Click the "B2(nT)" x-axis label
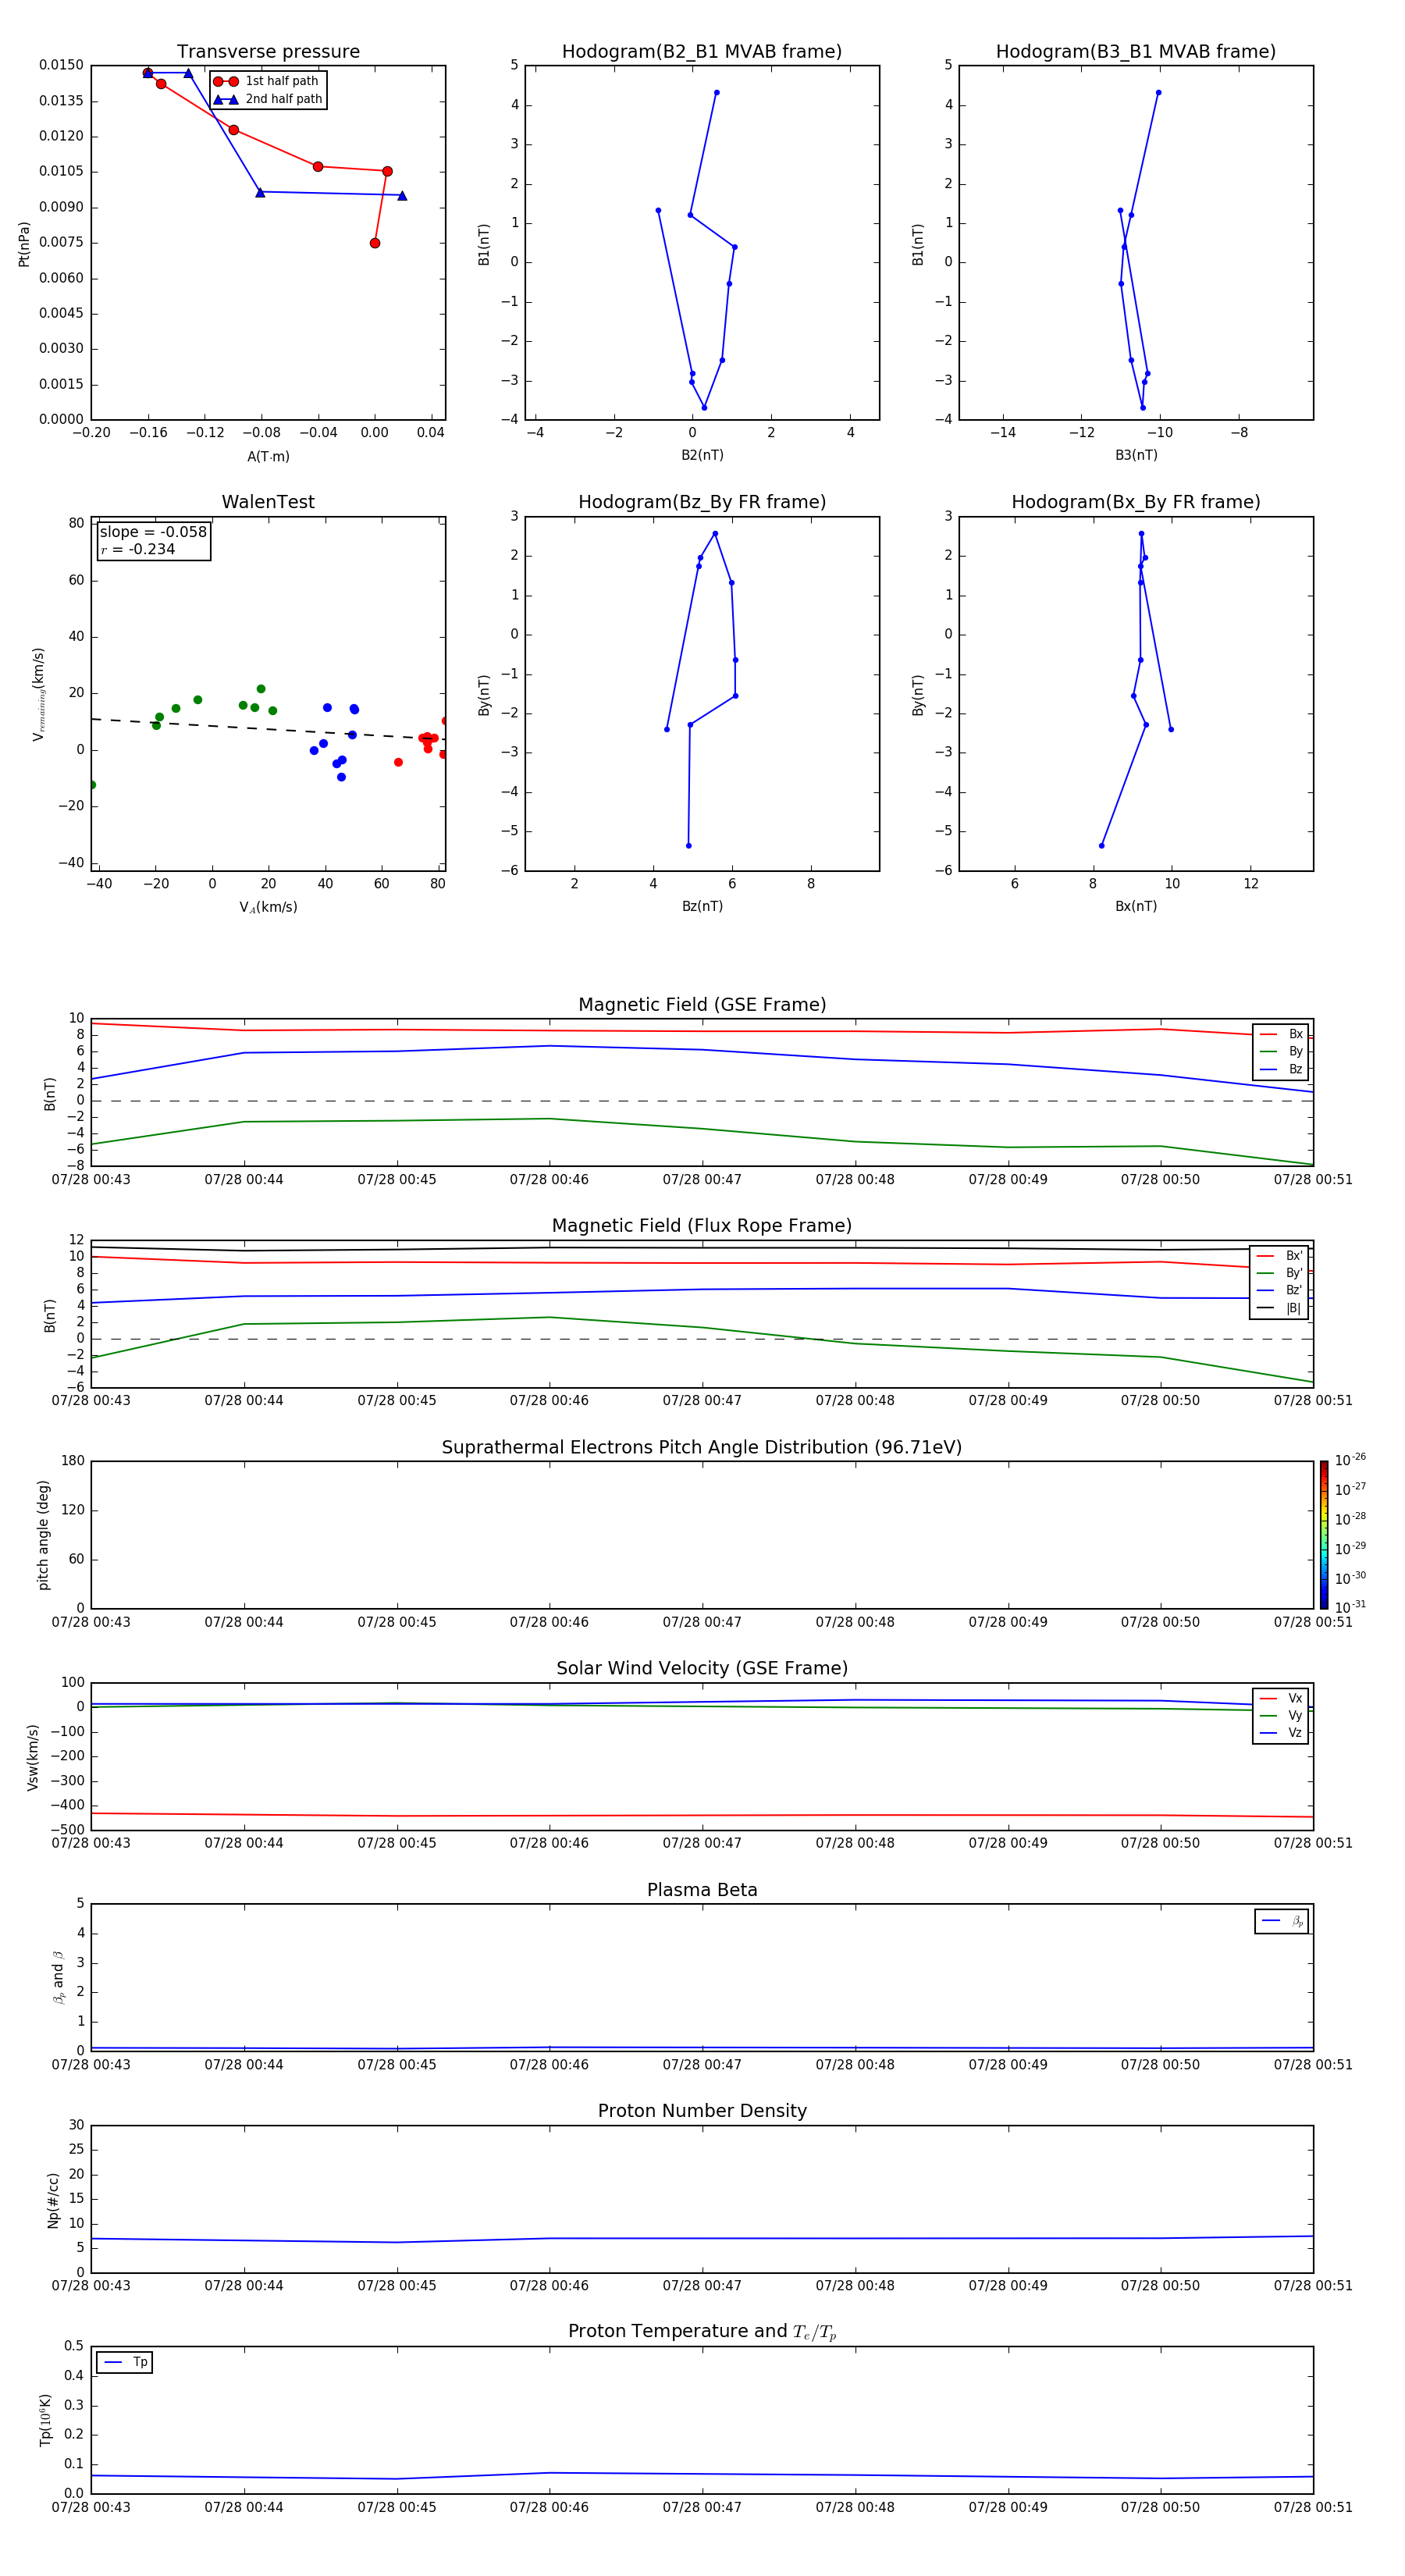 tap(702, 455)
